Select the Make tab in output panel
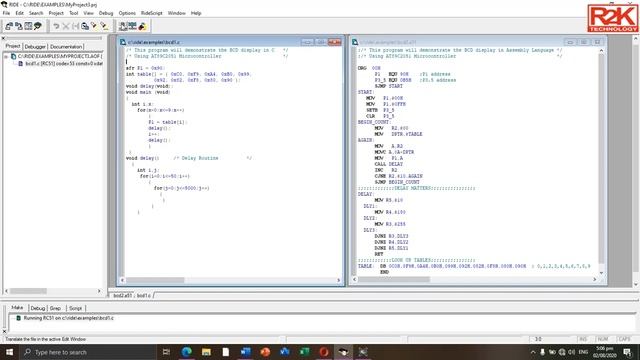Viewport: 640px width, 360px height. pyautogui.click(x=17, y=307)
